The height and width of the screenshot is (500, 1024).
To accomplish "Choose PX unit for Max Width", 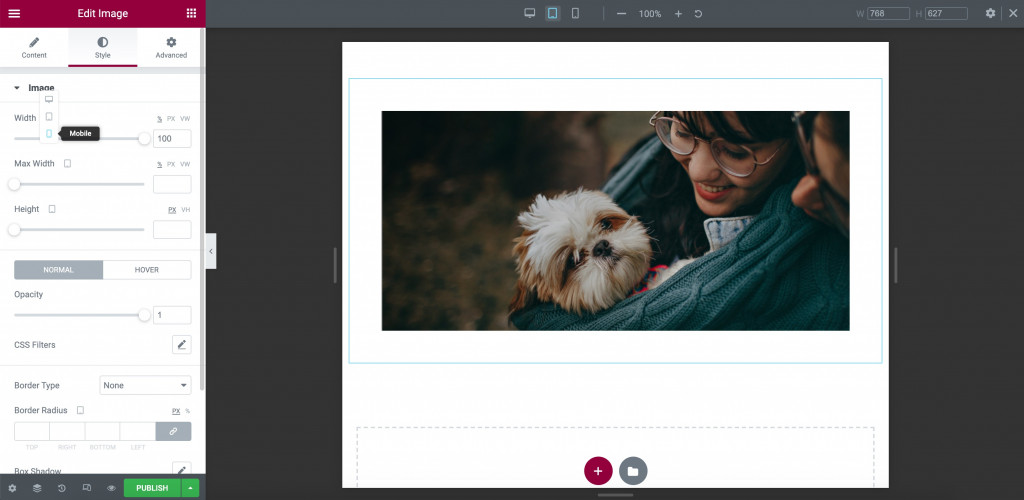I will pyautogui.click(x=171, y=164).
